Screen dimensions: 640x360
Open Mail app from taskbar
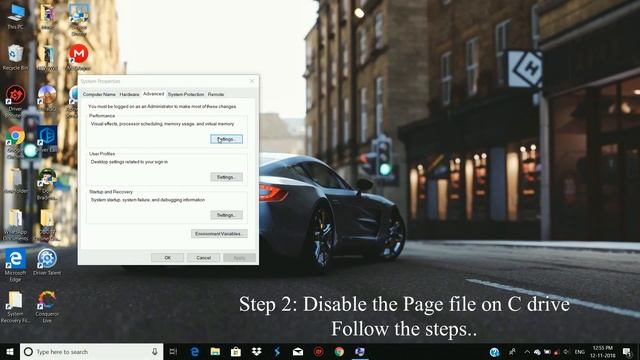298,351
